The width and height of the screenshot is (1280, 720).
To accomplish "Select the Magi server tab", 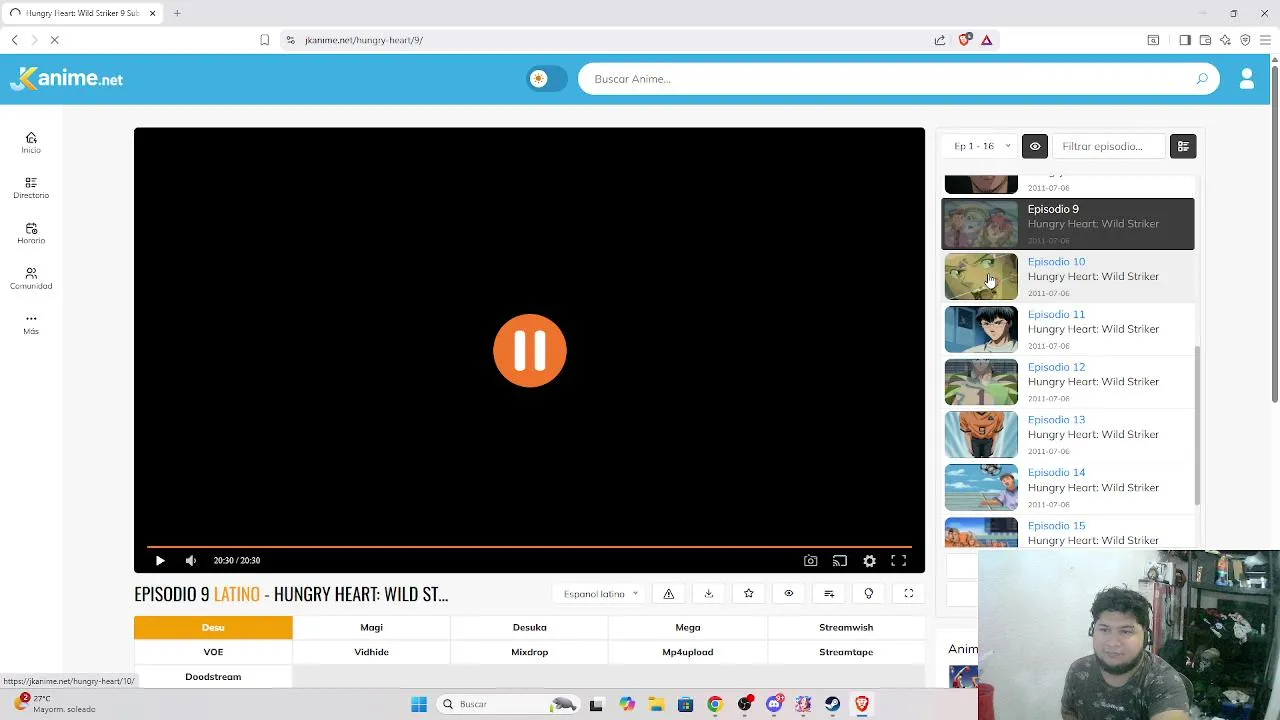I will [x=371, y=628].
